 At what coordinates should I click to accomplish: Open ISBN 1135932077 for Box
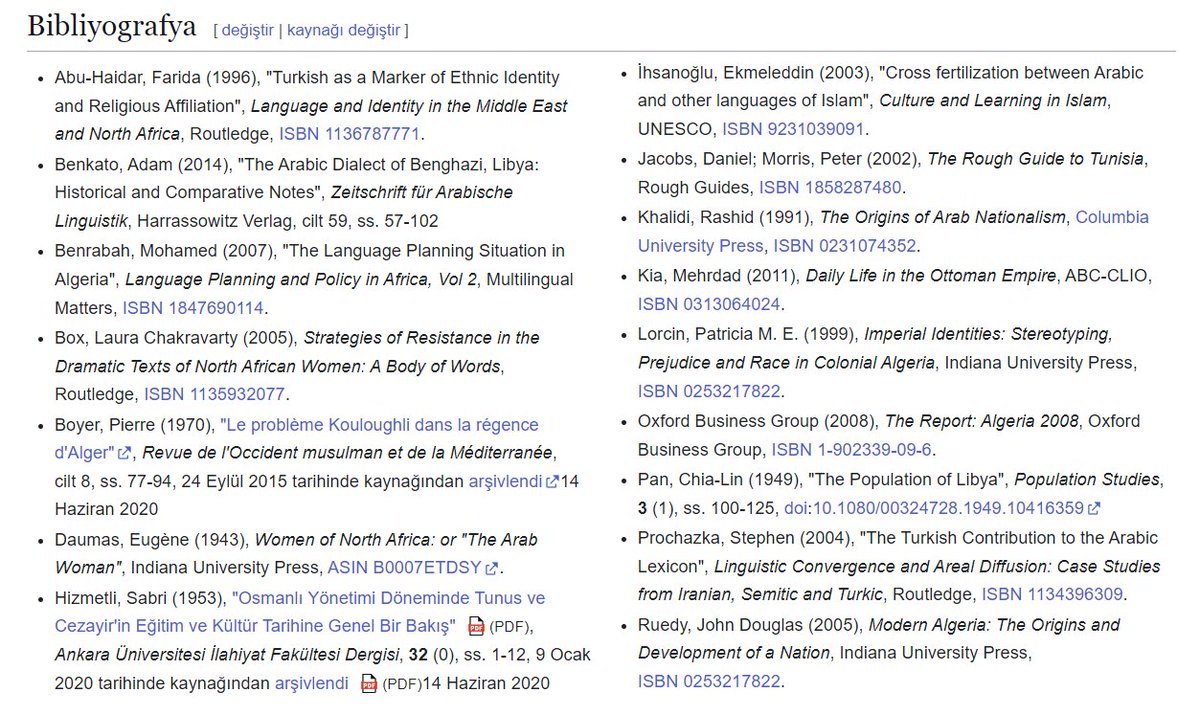coord(215,394)
